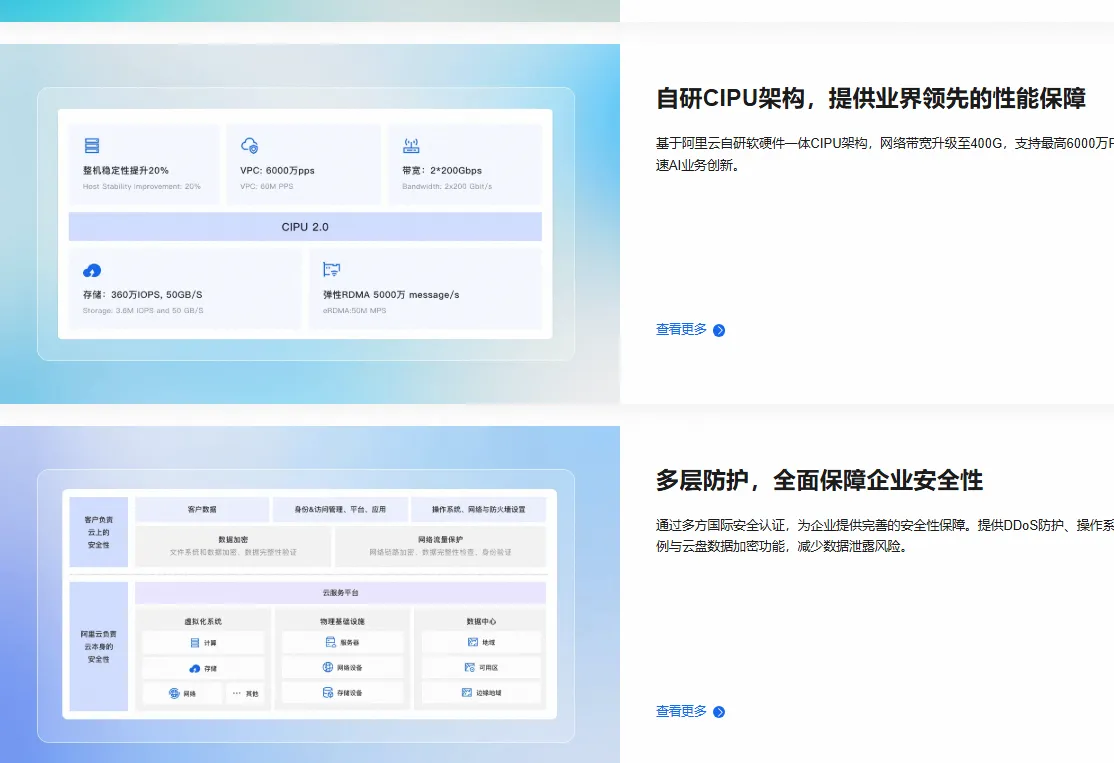Open 查看更多 link under 自研CIPU架构
The image size is (1114, 763).
coord(681,330)
